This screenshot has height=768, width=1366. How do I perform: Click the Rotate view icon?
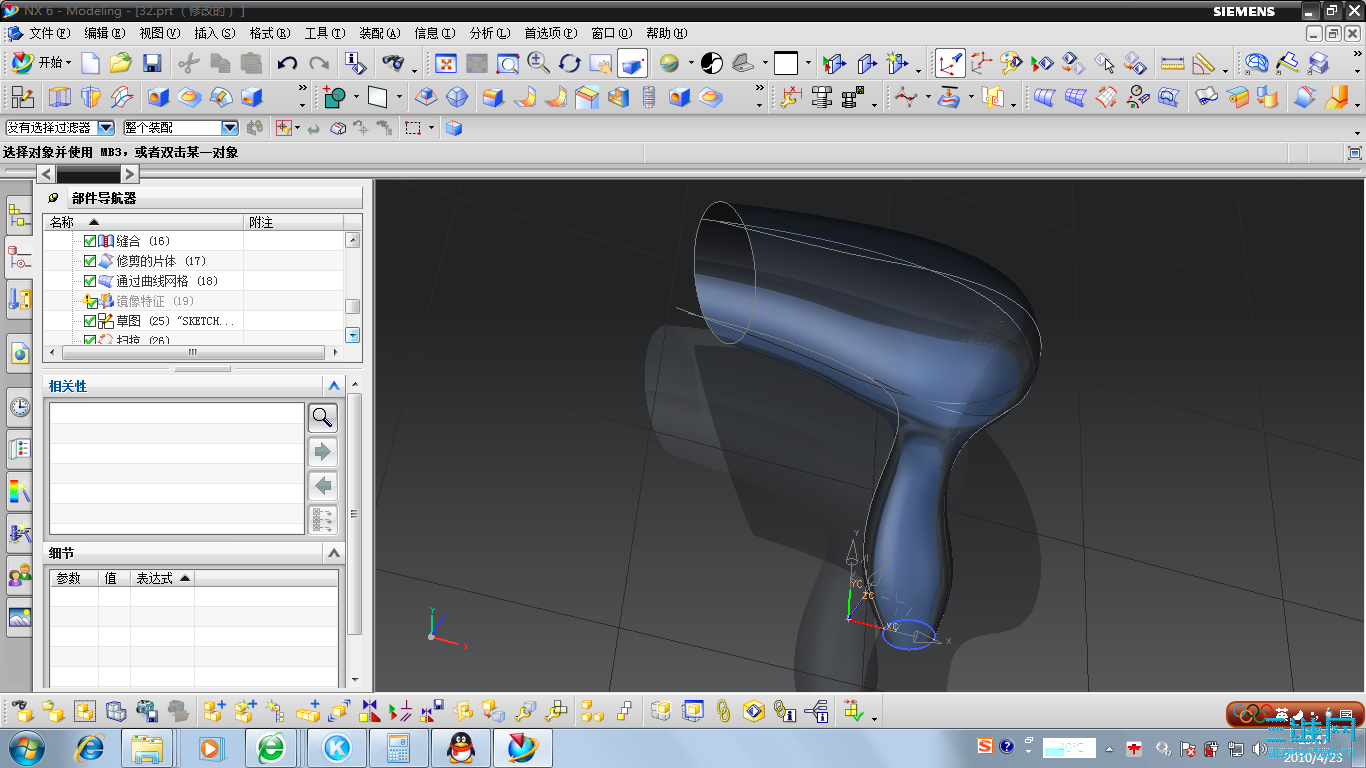pos(570,63)
